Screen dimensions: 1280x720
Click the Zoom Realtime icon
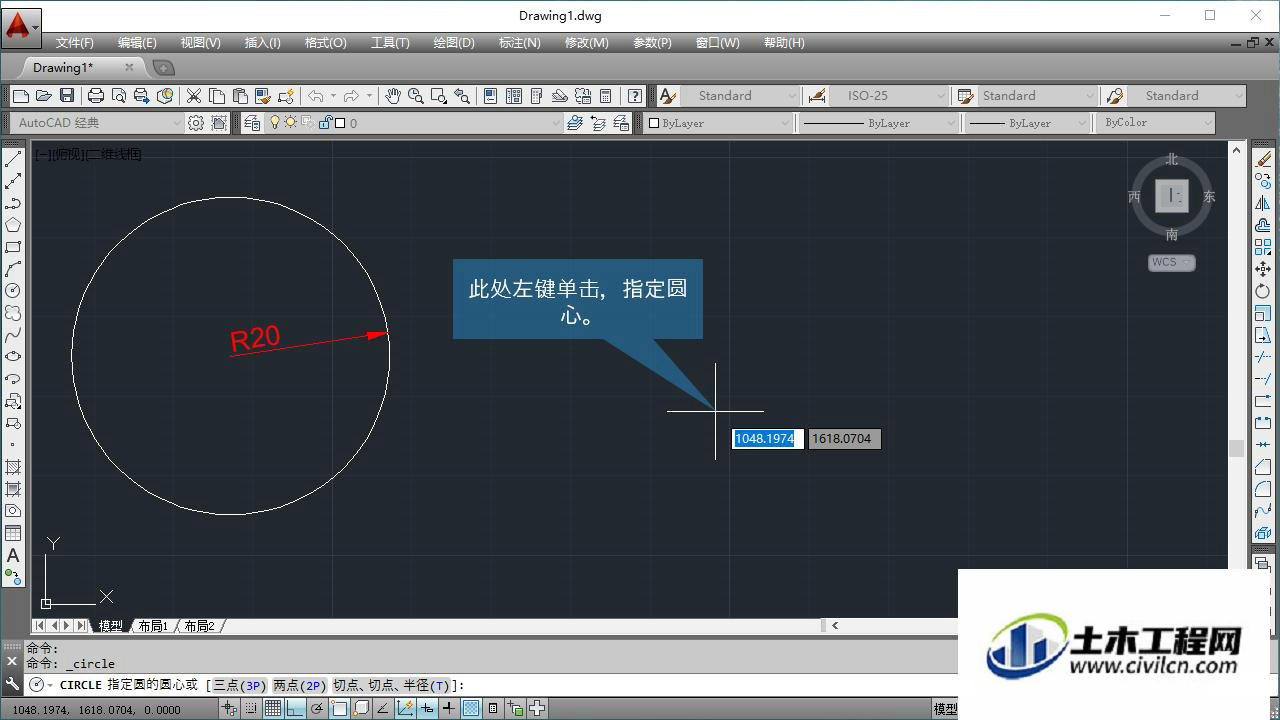coord(415,96)
